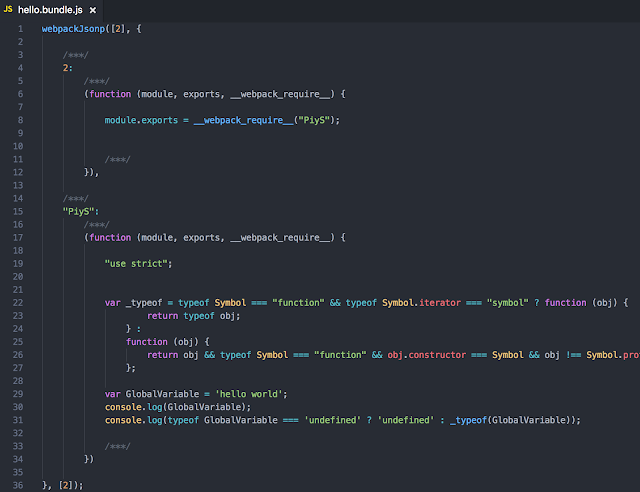Click the "use strict" string
This screenshot has height=492, width=640.
(136, 264)
